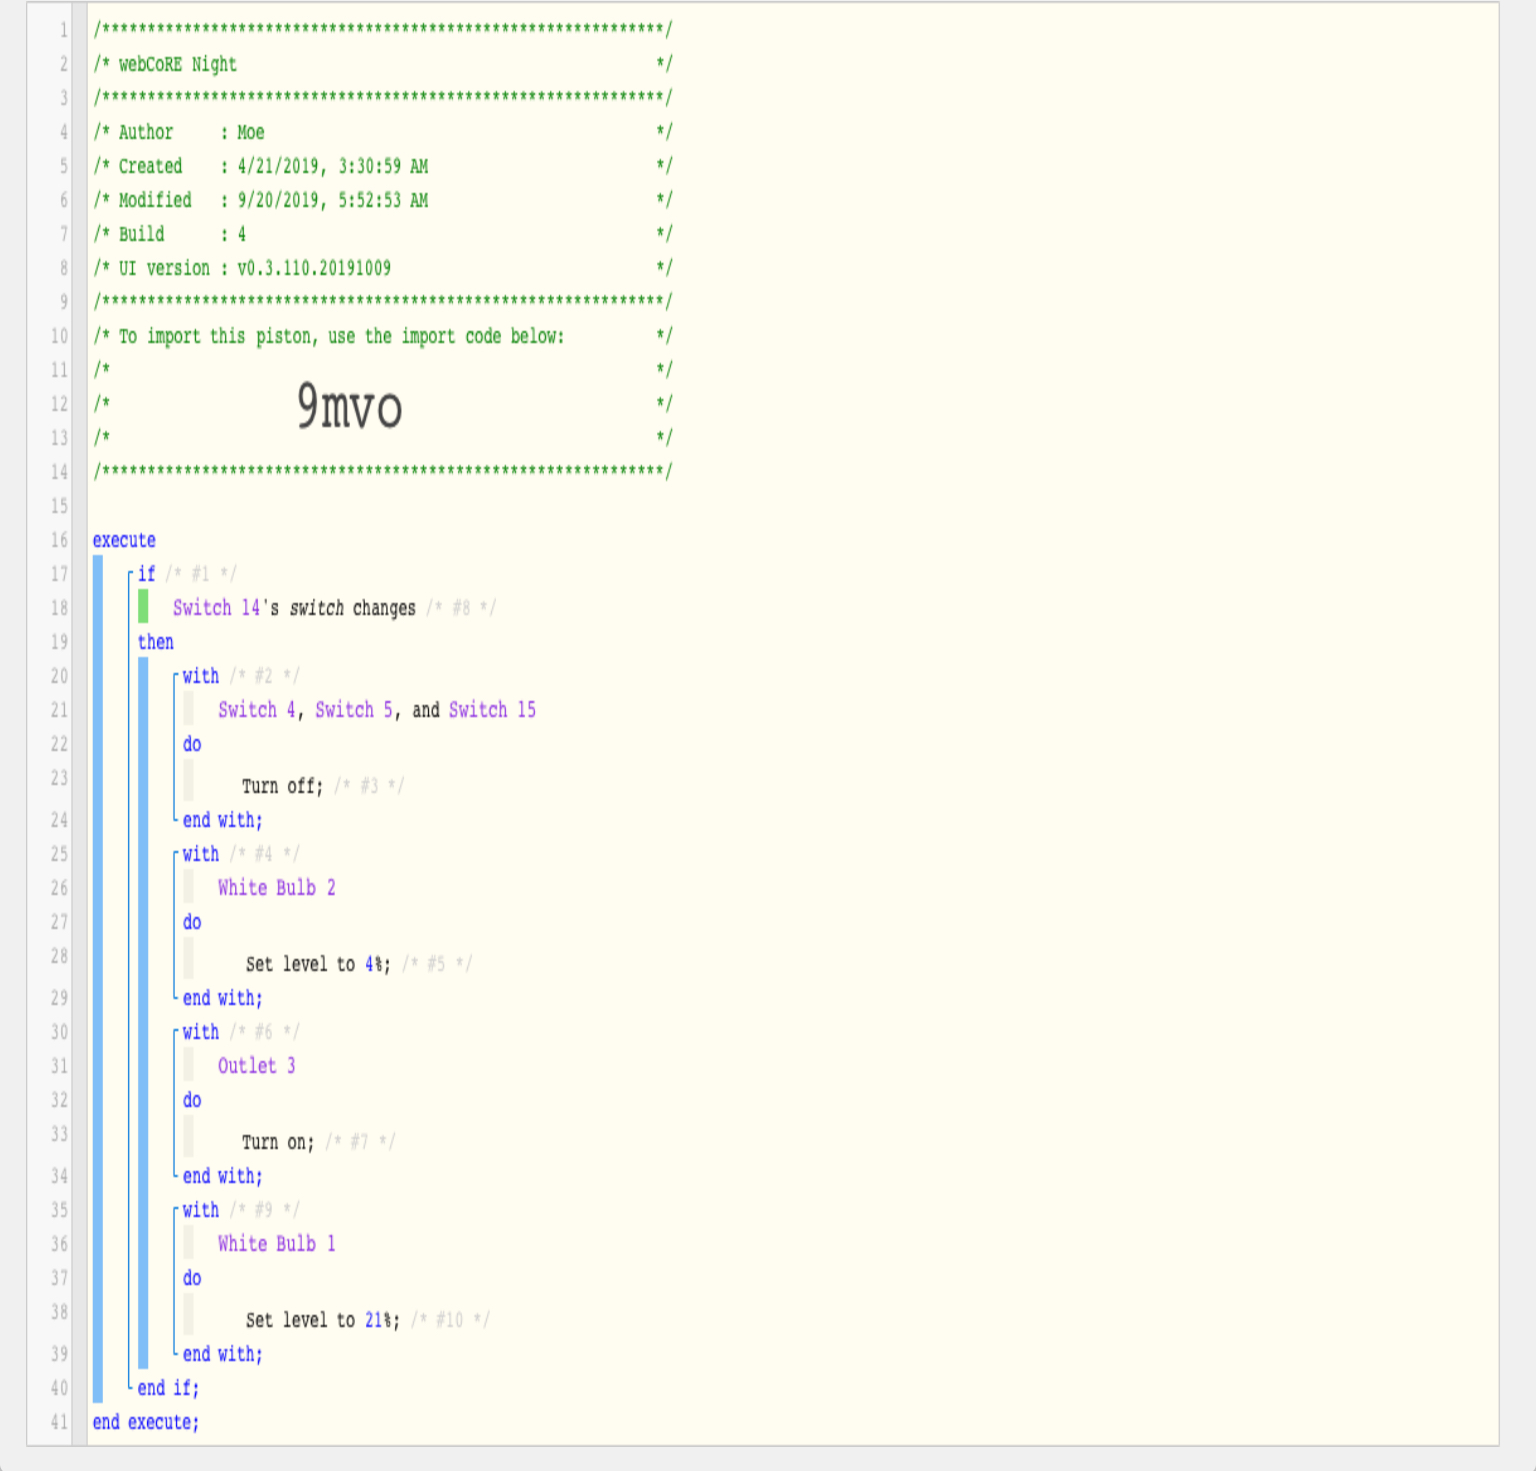Click the Author Moe comment line
1536x1471 pixels.
(383, 132)
